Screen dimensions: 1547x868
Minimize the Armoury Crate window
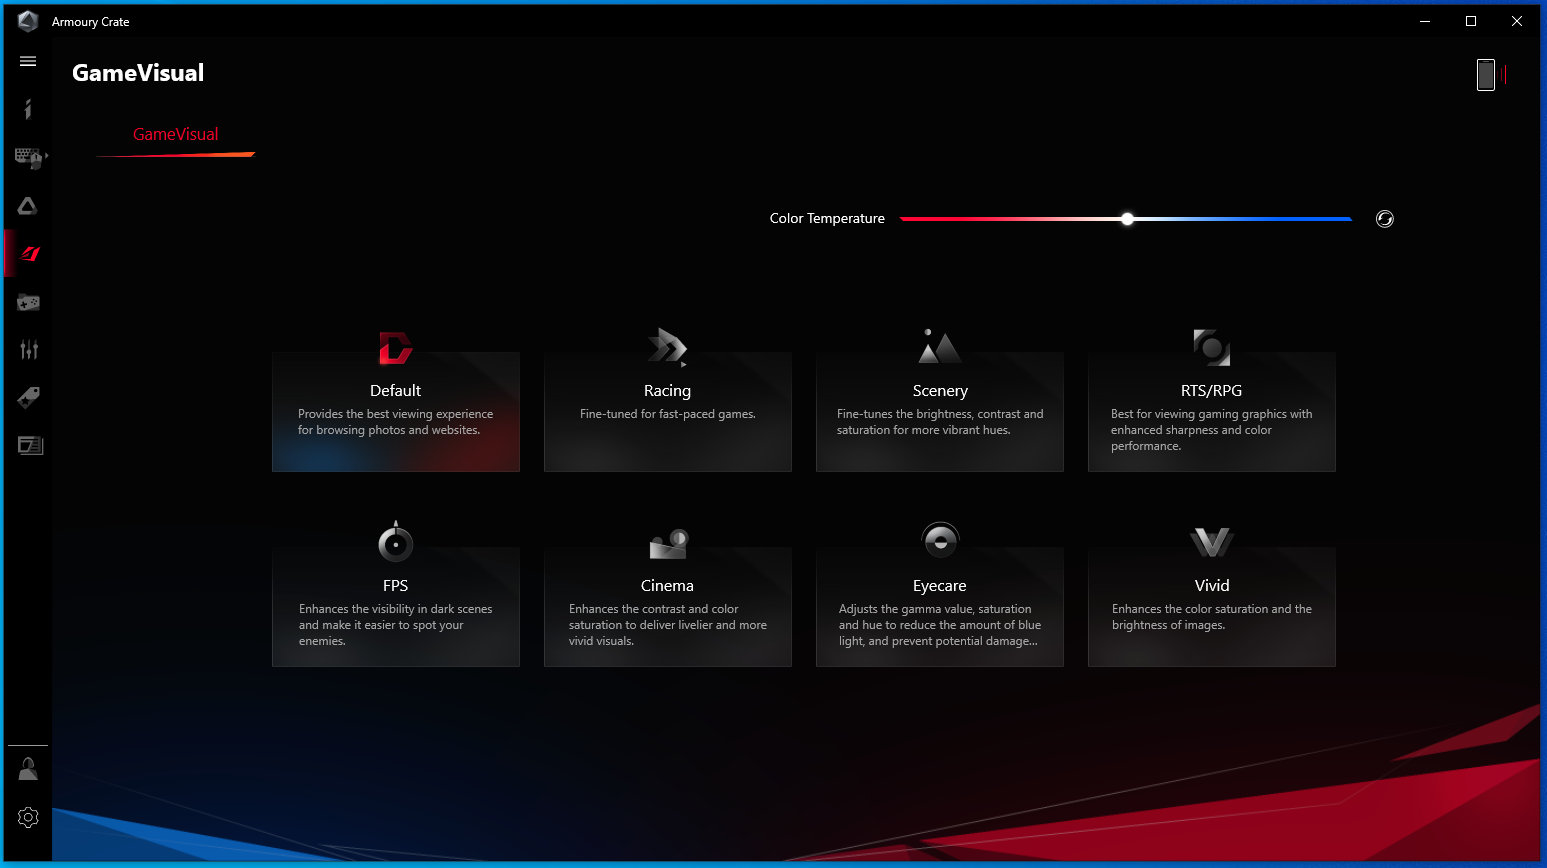click(x=1425, y=21)
